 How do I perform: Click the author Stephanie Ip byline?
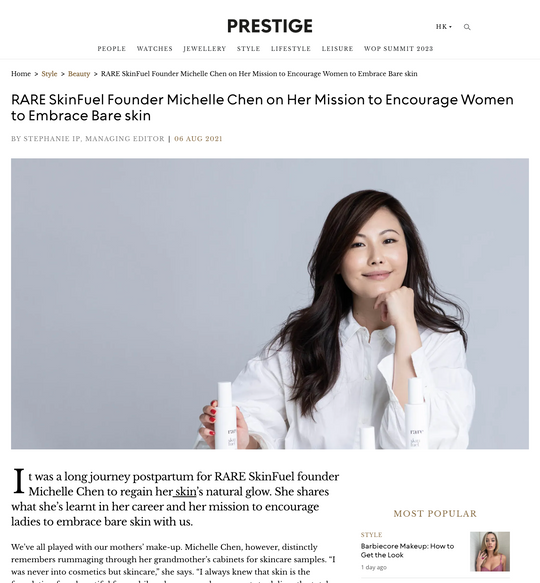point(88,139)
